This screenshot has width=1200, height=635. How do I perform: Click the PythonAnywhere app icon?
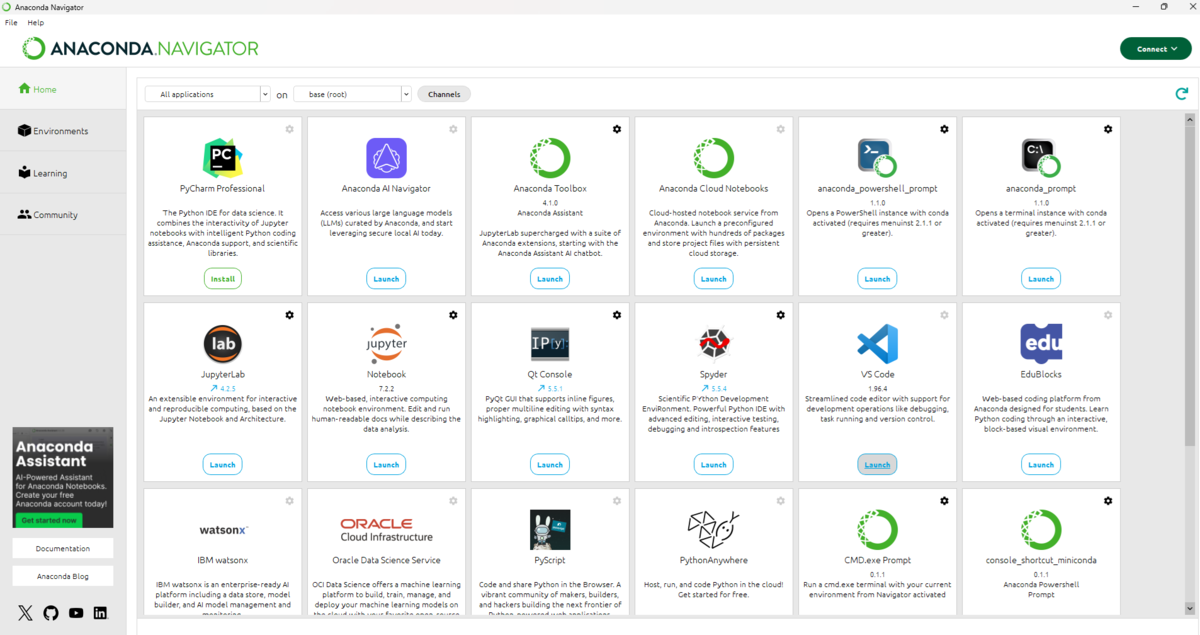[x=714, y=530]
